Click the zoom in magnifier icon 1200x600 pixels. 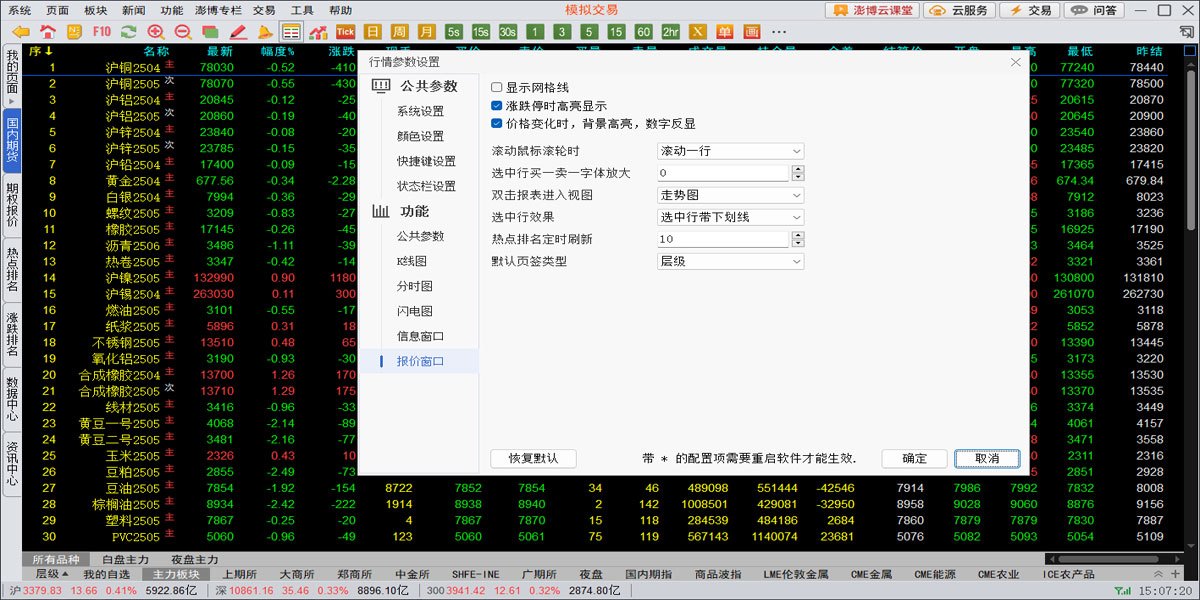(156, 32)
